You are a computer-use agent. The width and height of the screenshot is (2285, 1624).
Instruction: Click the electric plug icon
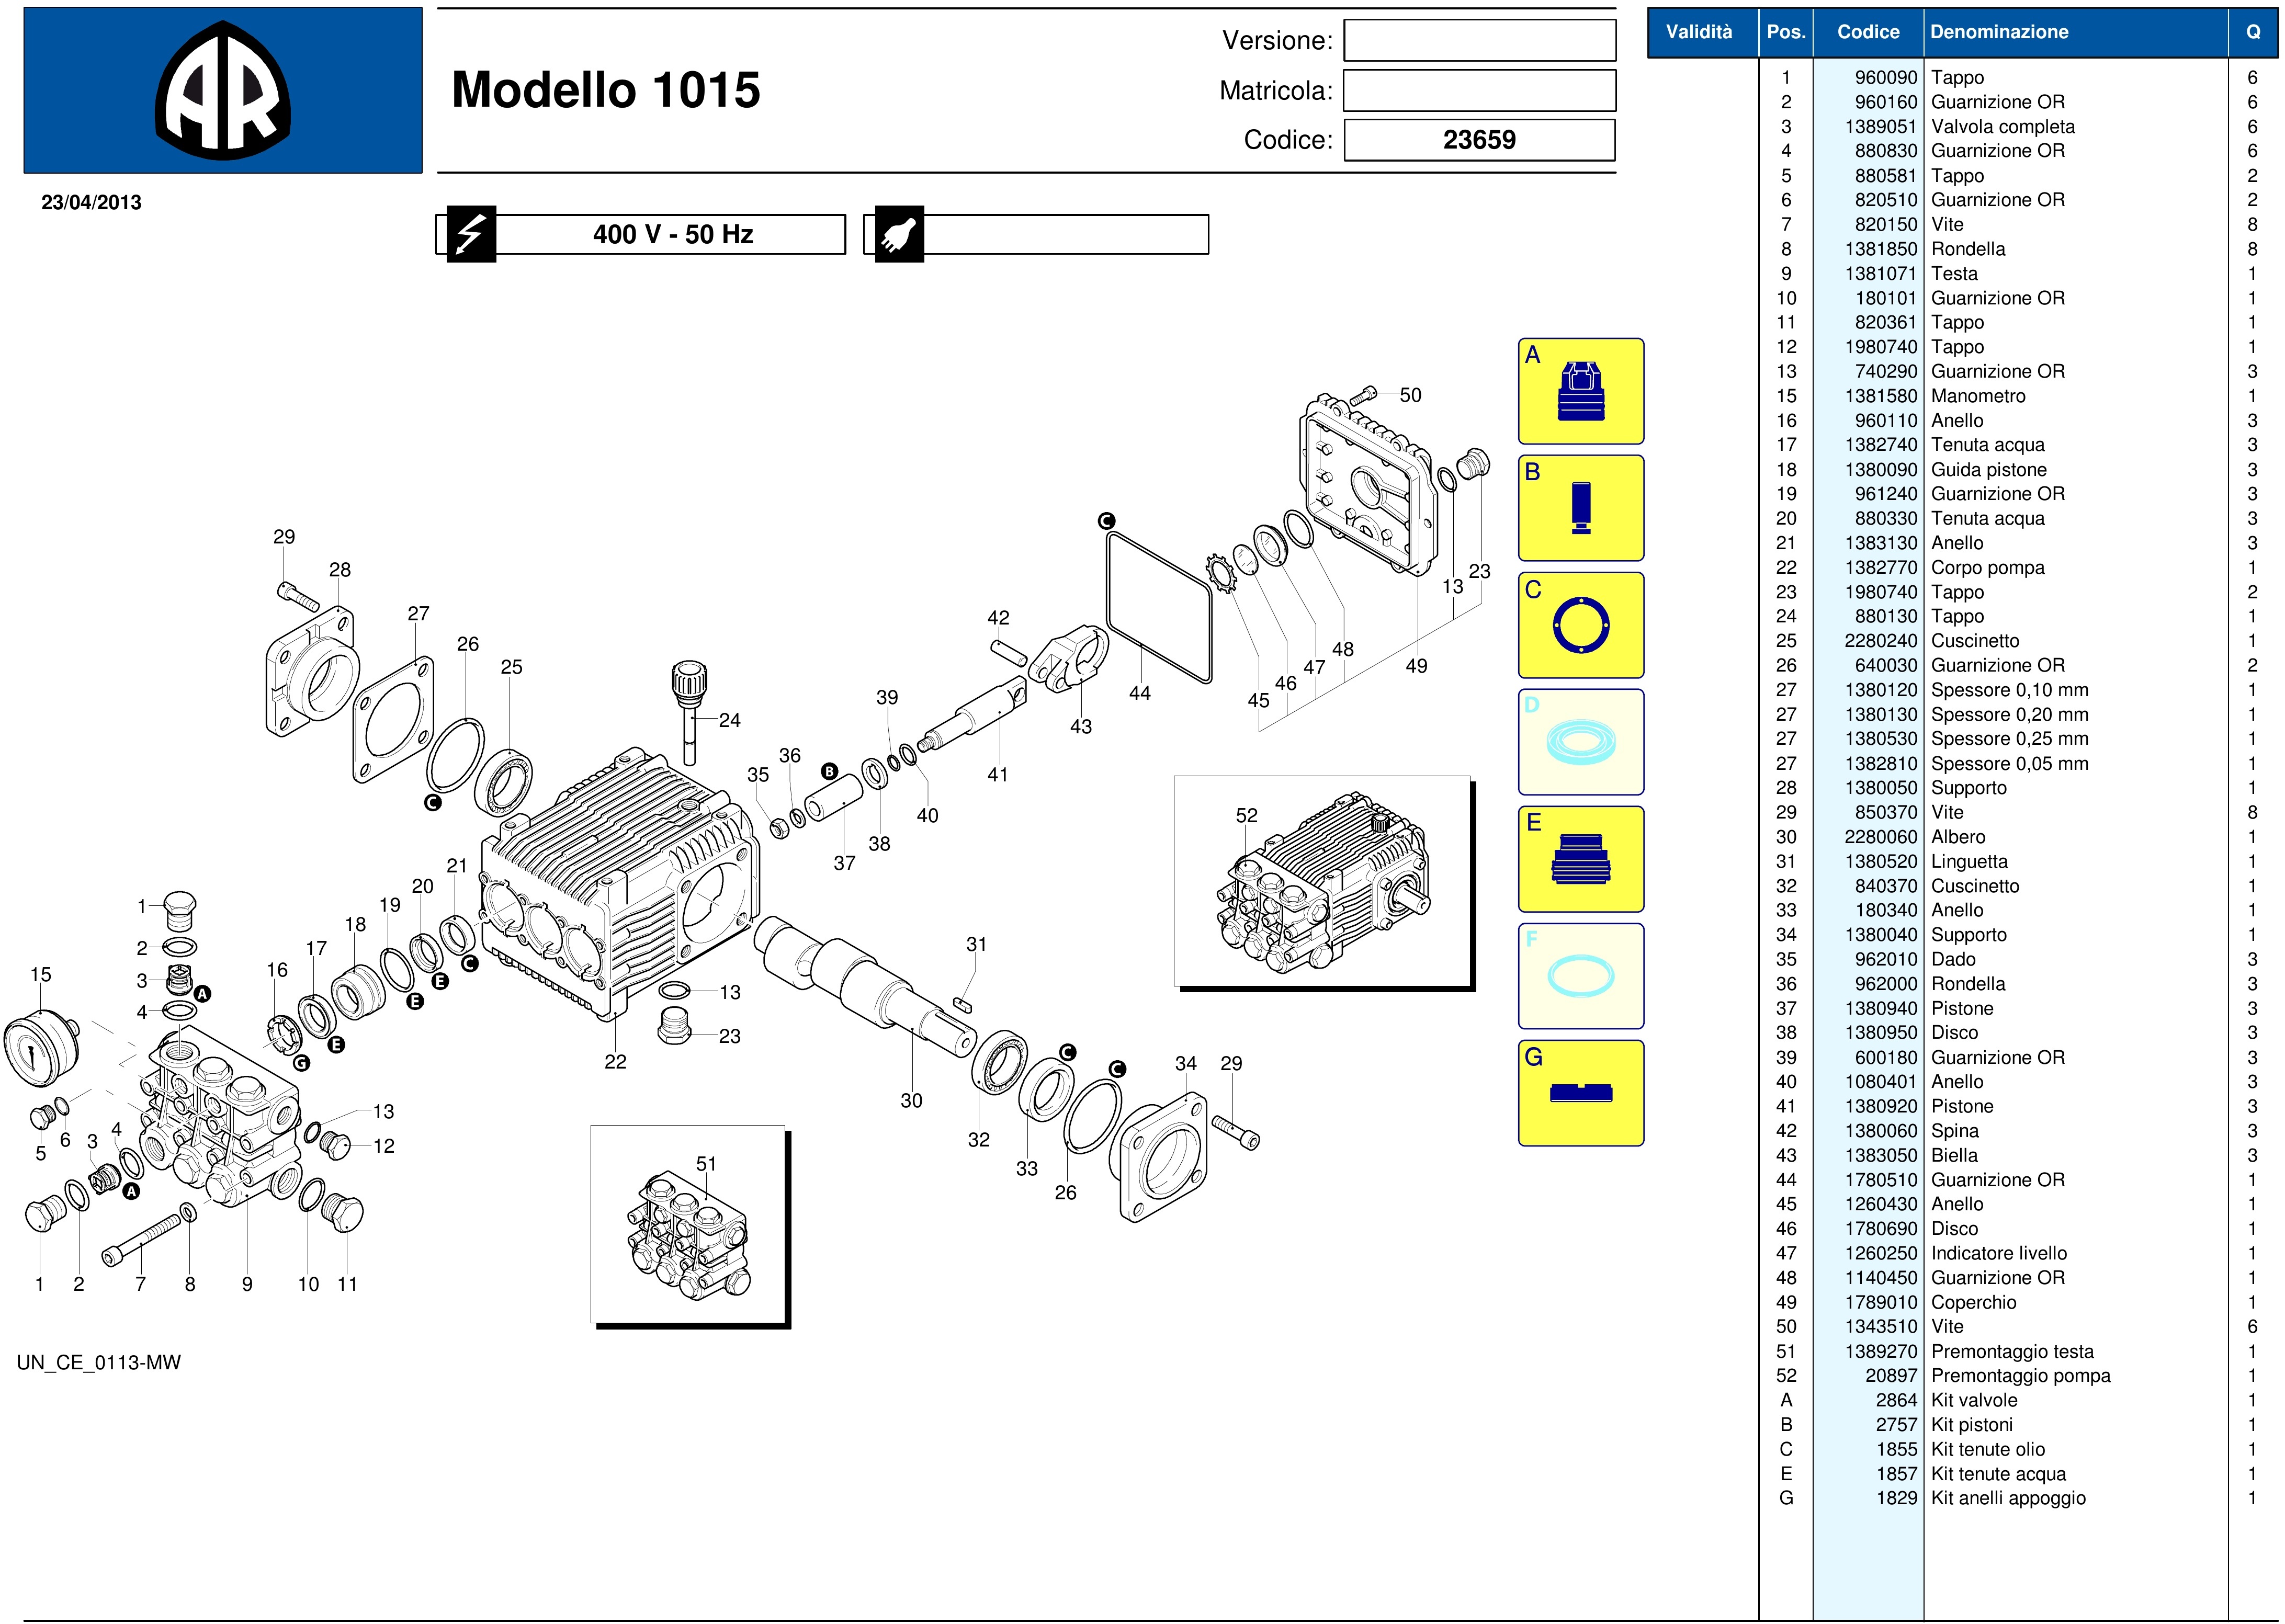click(899, 235)
